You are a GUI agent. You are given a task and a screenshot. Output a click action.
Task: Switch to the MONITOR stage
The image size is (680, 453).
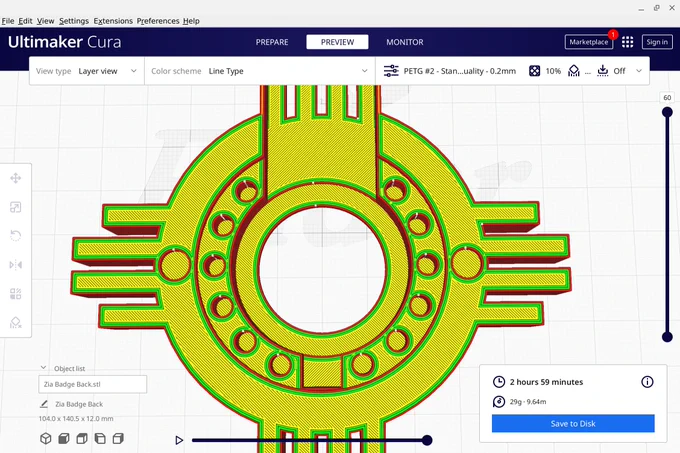[x=405, y=42]
